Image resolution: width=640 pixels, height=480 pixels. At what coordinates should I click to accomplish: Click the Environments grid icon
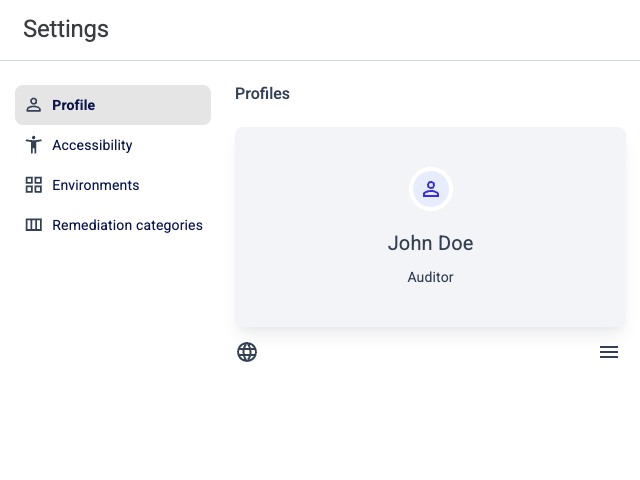[x=33, y=185]
